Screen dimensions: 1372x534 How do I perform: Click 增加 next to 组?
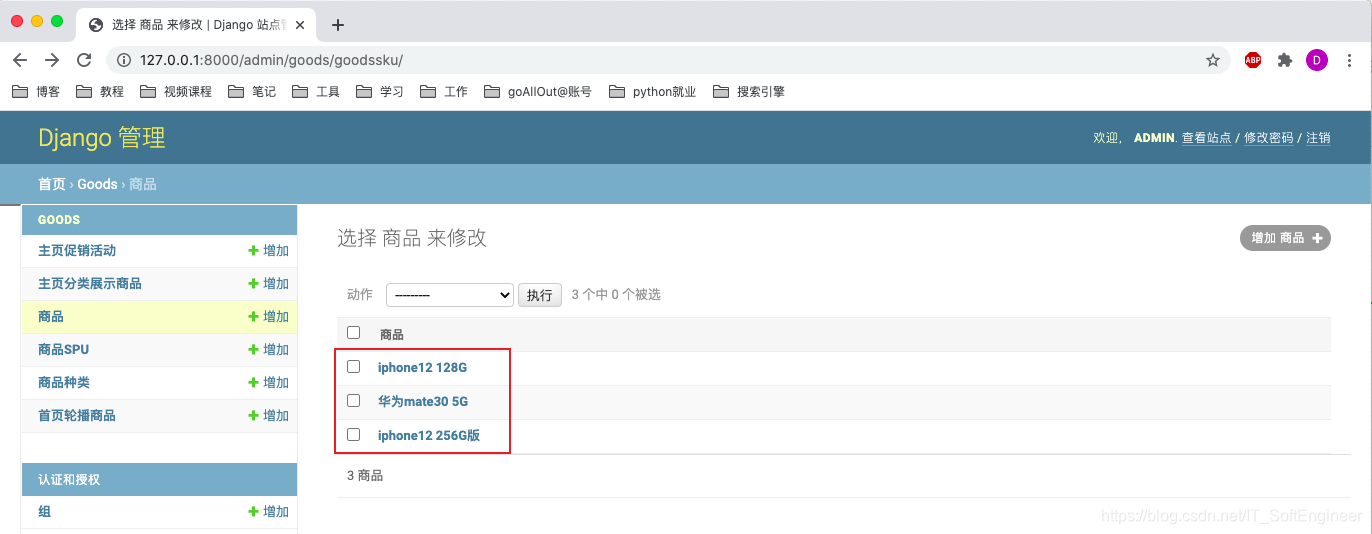click(269, 512)
